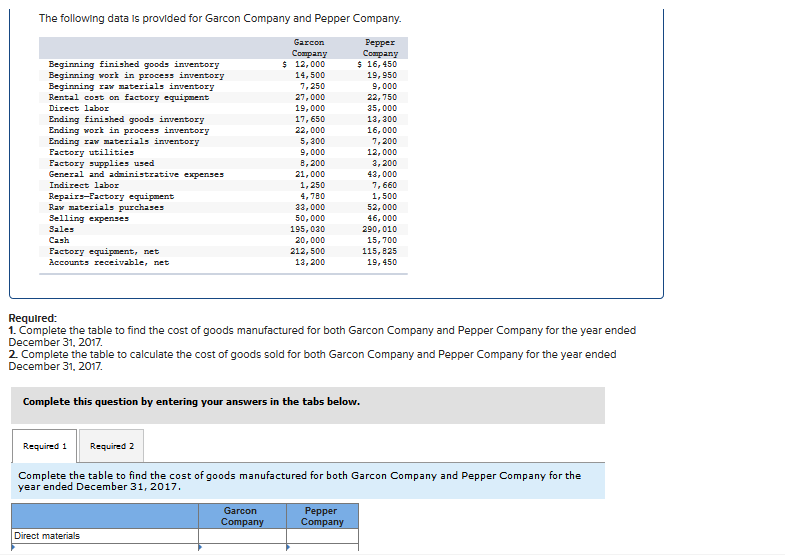
Task: Click Garcon raw materials purchases value 33,000
Action: pos(310,208)
